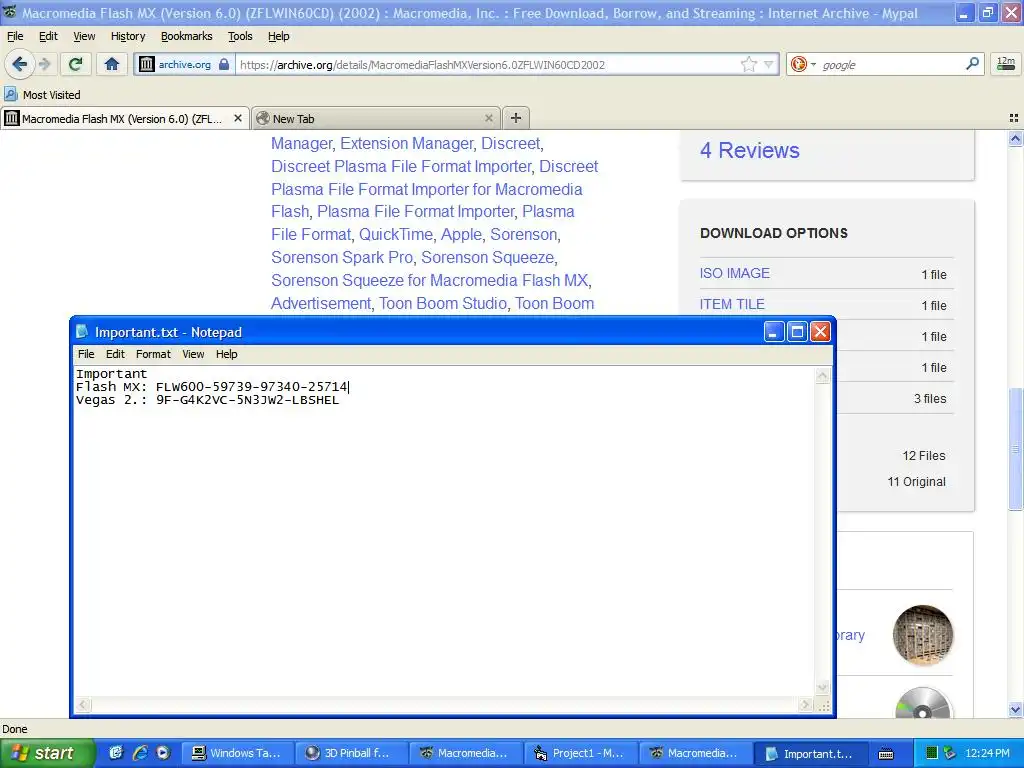Launch Internet Explorer from Quick Launch
The height and width of the screenshot is (768, 1024).
[140, 753]
